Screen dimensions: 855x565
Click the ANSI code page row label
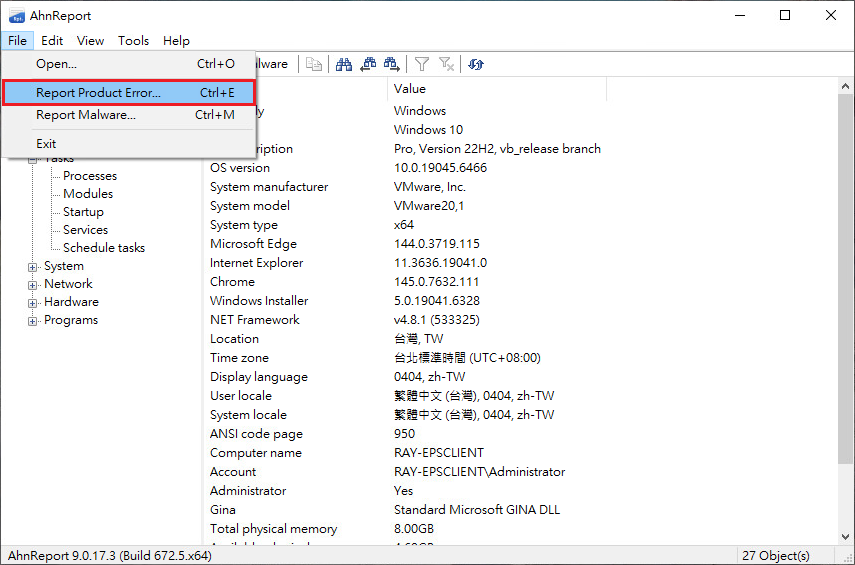click(256, 434)
